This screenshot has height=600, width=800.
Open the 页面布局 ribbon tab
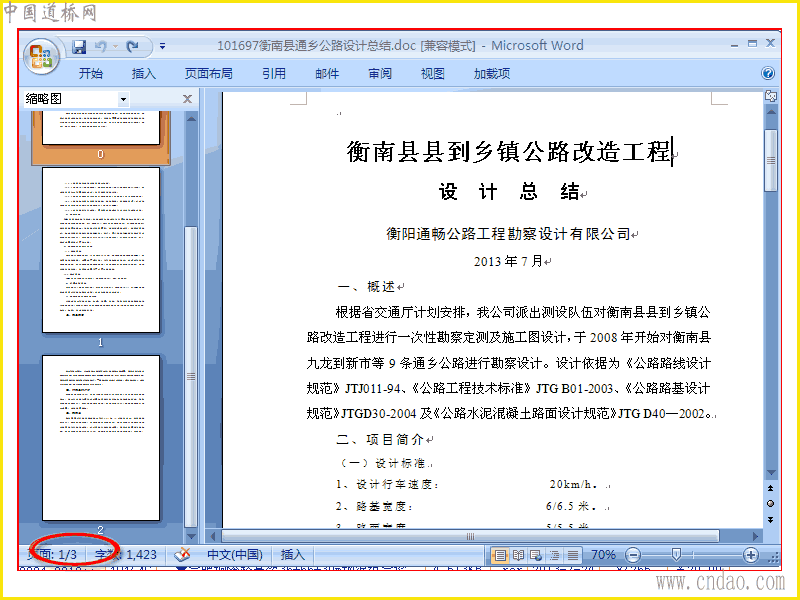tap(209, 73)
